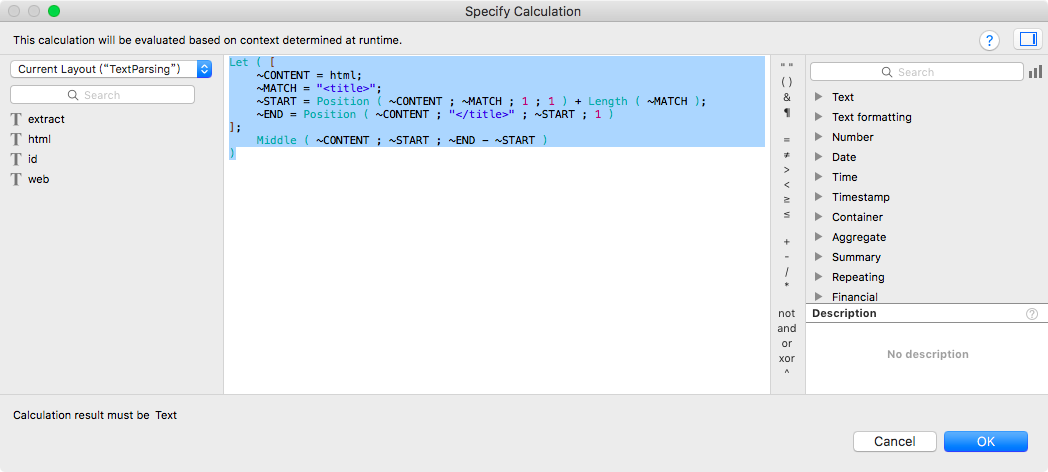Image resolution: width=1048 pixels, height=472 pixels.
Task: Insert greater-than > operator
Action: tap(787, 170)
